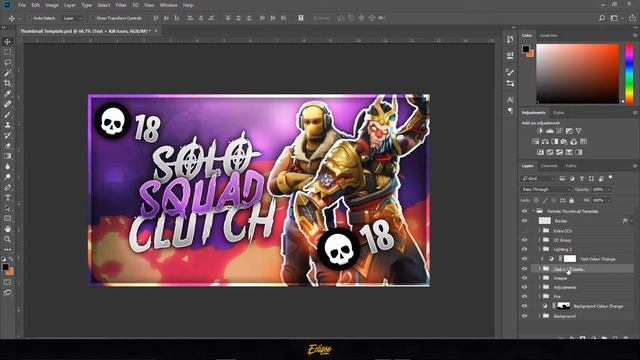Add an Invert adjustment

pos(540,152)
